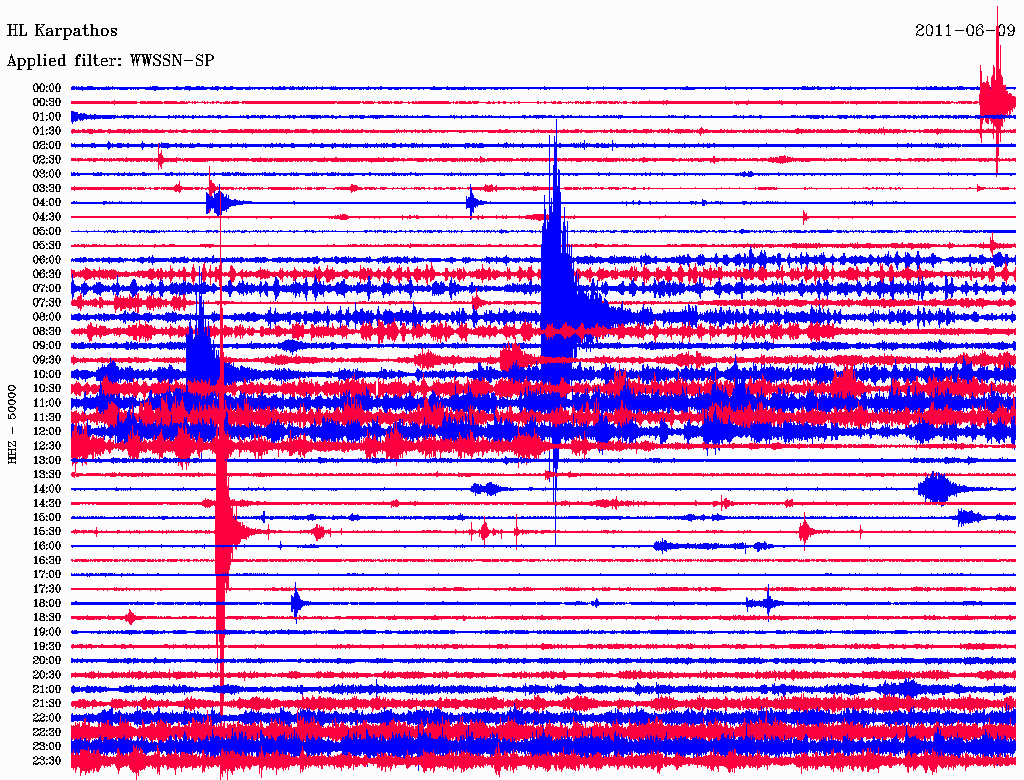Select the 03:30 time label
Screen dimensions: 1024x780
tap(46, 188)
